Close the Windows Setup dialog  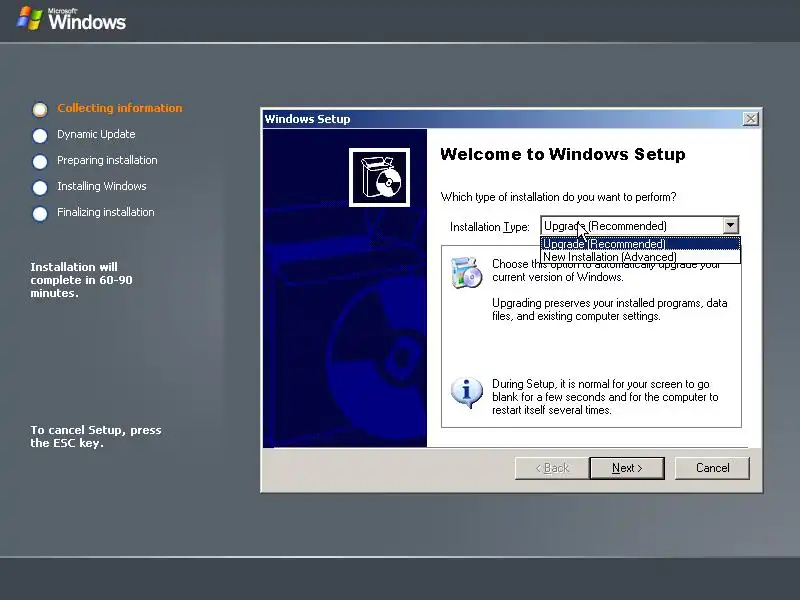(x=751, y=119)
